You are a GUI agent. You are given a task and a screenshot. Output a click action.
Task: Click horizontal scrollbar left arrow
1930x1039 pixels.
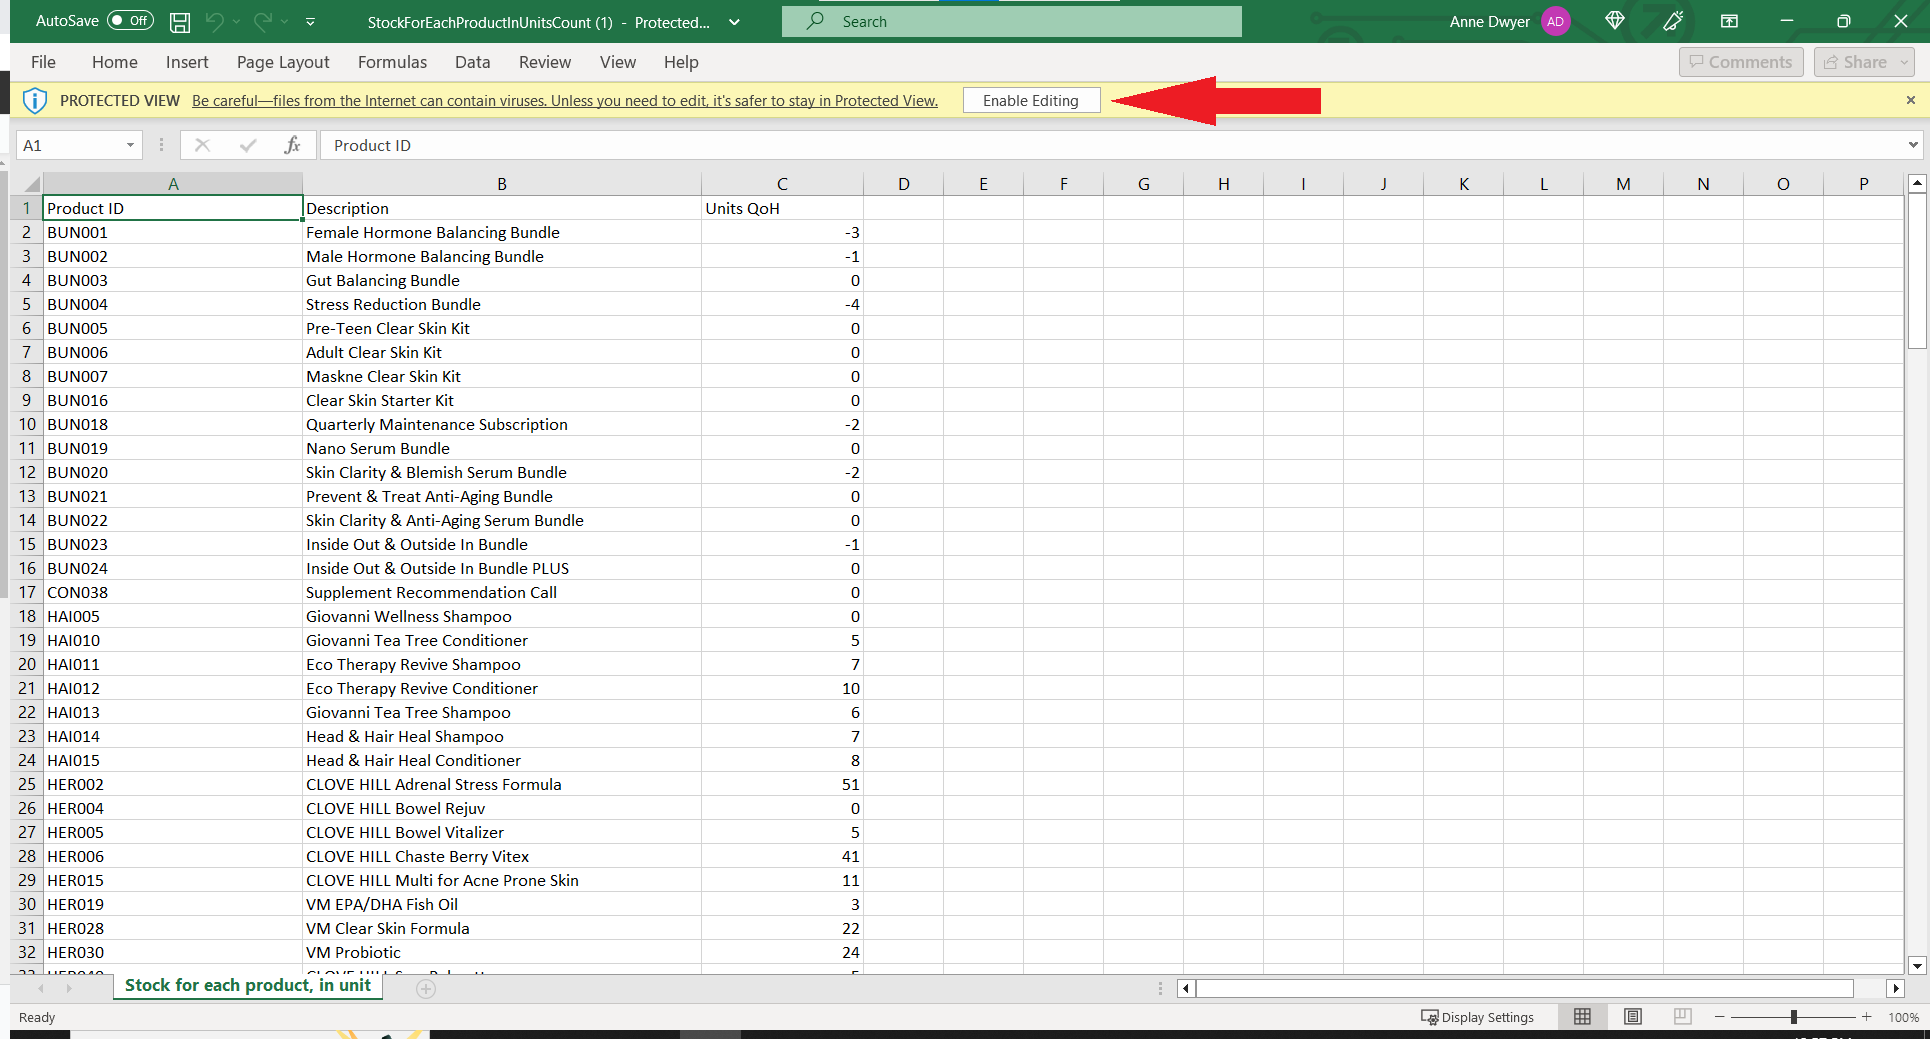tap(1186, 989)
